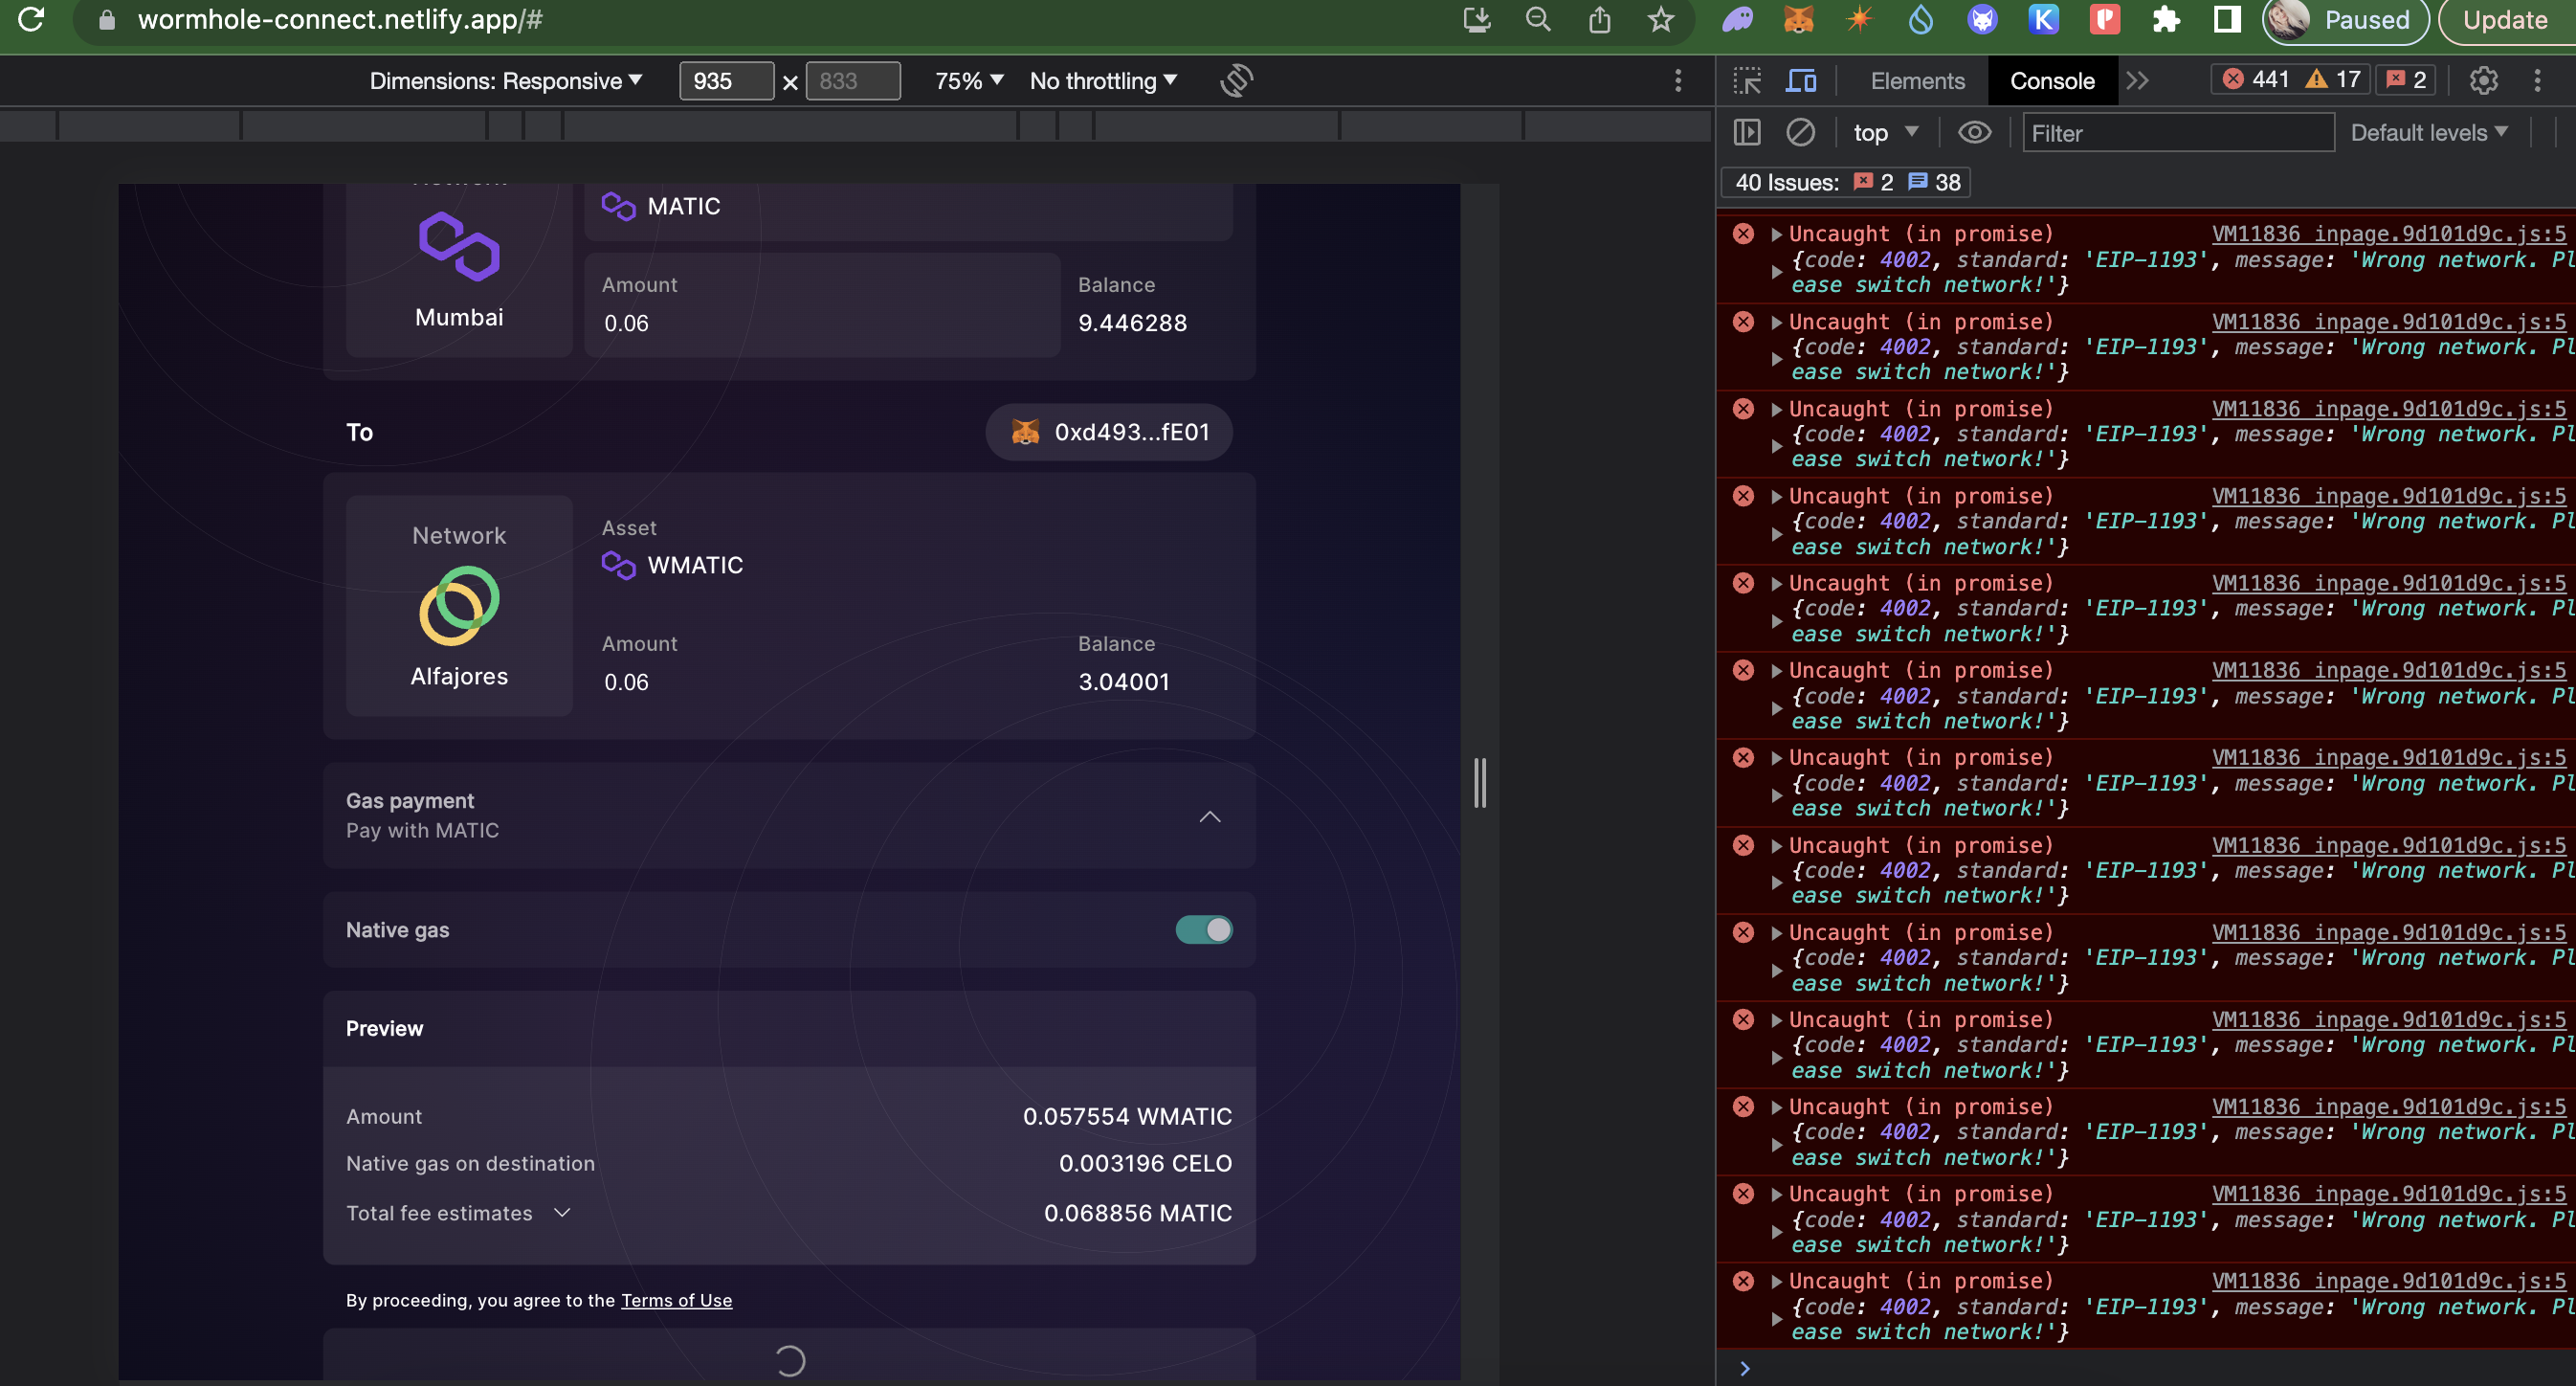The width and height of the screenshot is (2576, 1386).
Task: Rotate the responsive viewport orientation
Action: click(1235, 81)
